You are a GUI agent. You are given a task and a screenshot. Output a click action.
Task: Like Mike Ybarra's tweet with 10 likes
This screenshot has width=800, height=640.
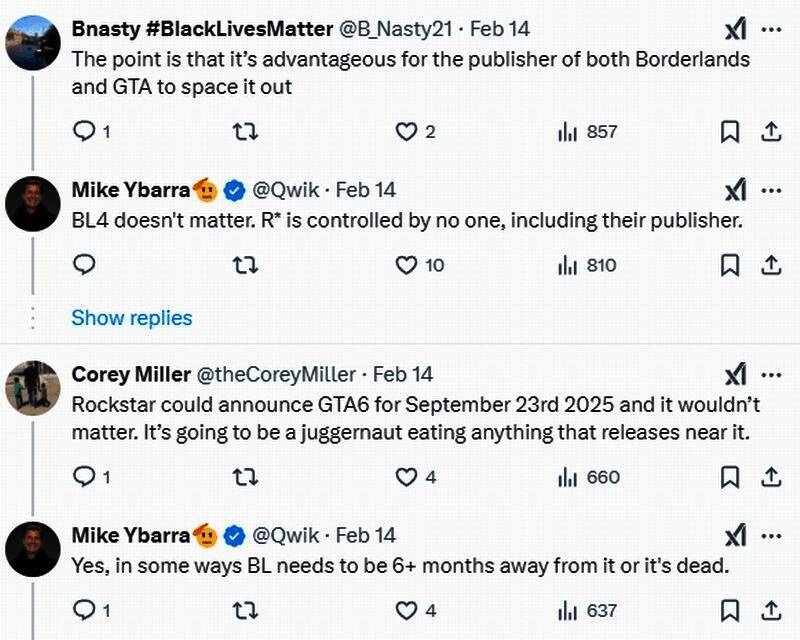coord(405,265)
